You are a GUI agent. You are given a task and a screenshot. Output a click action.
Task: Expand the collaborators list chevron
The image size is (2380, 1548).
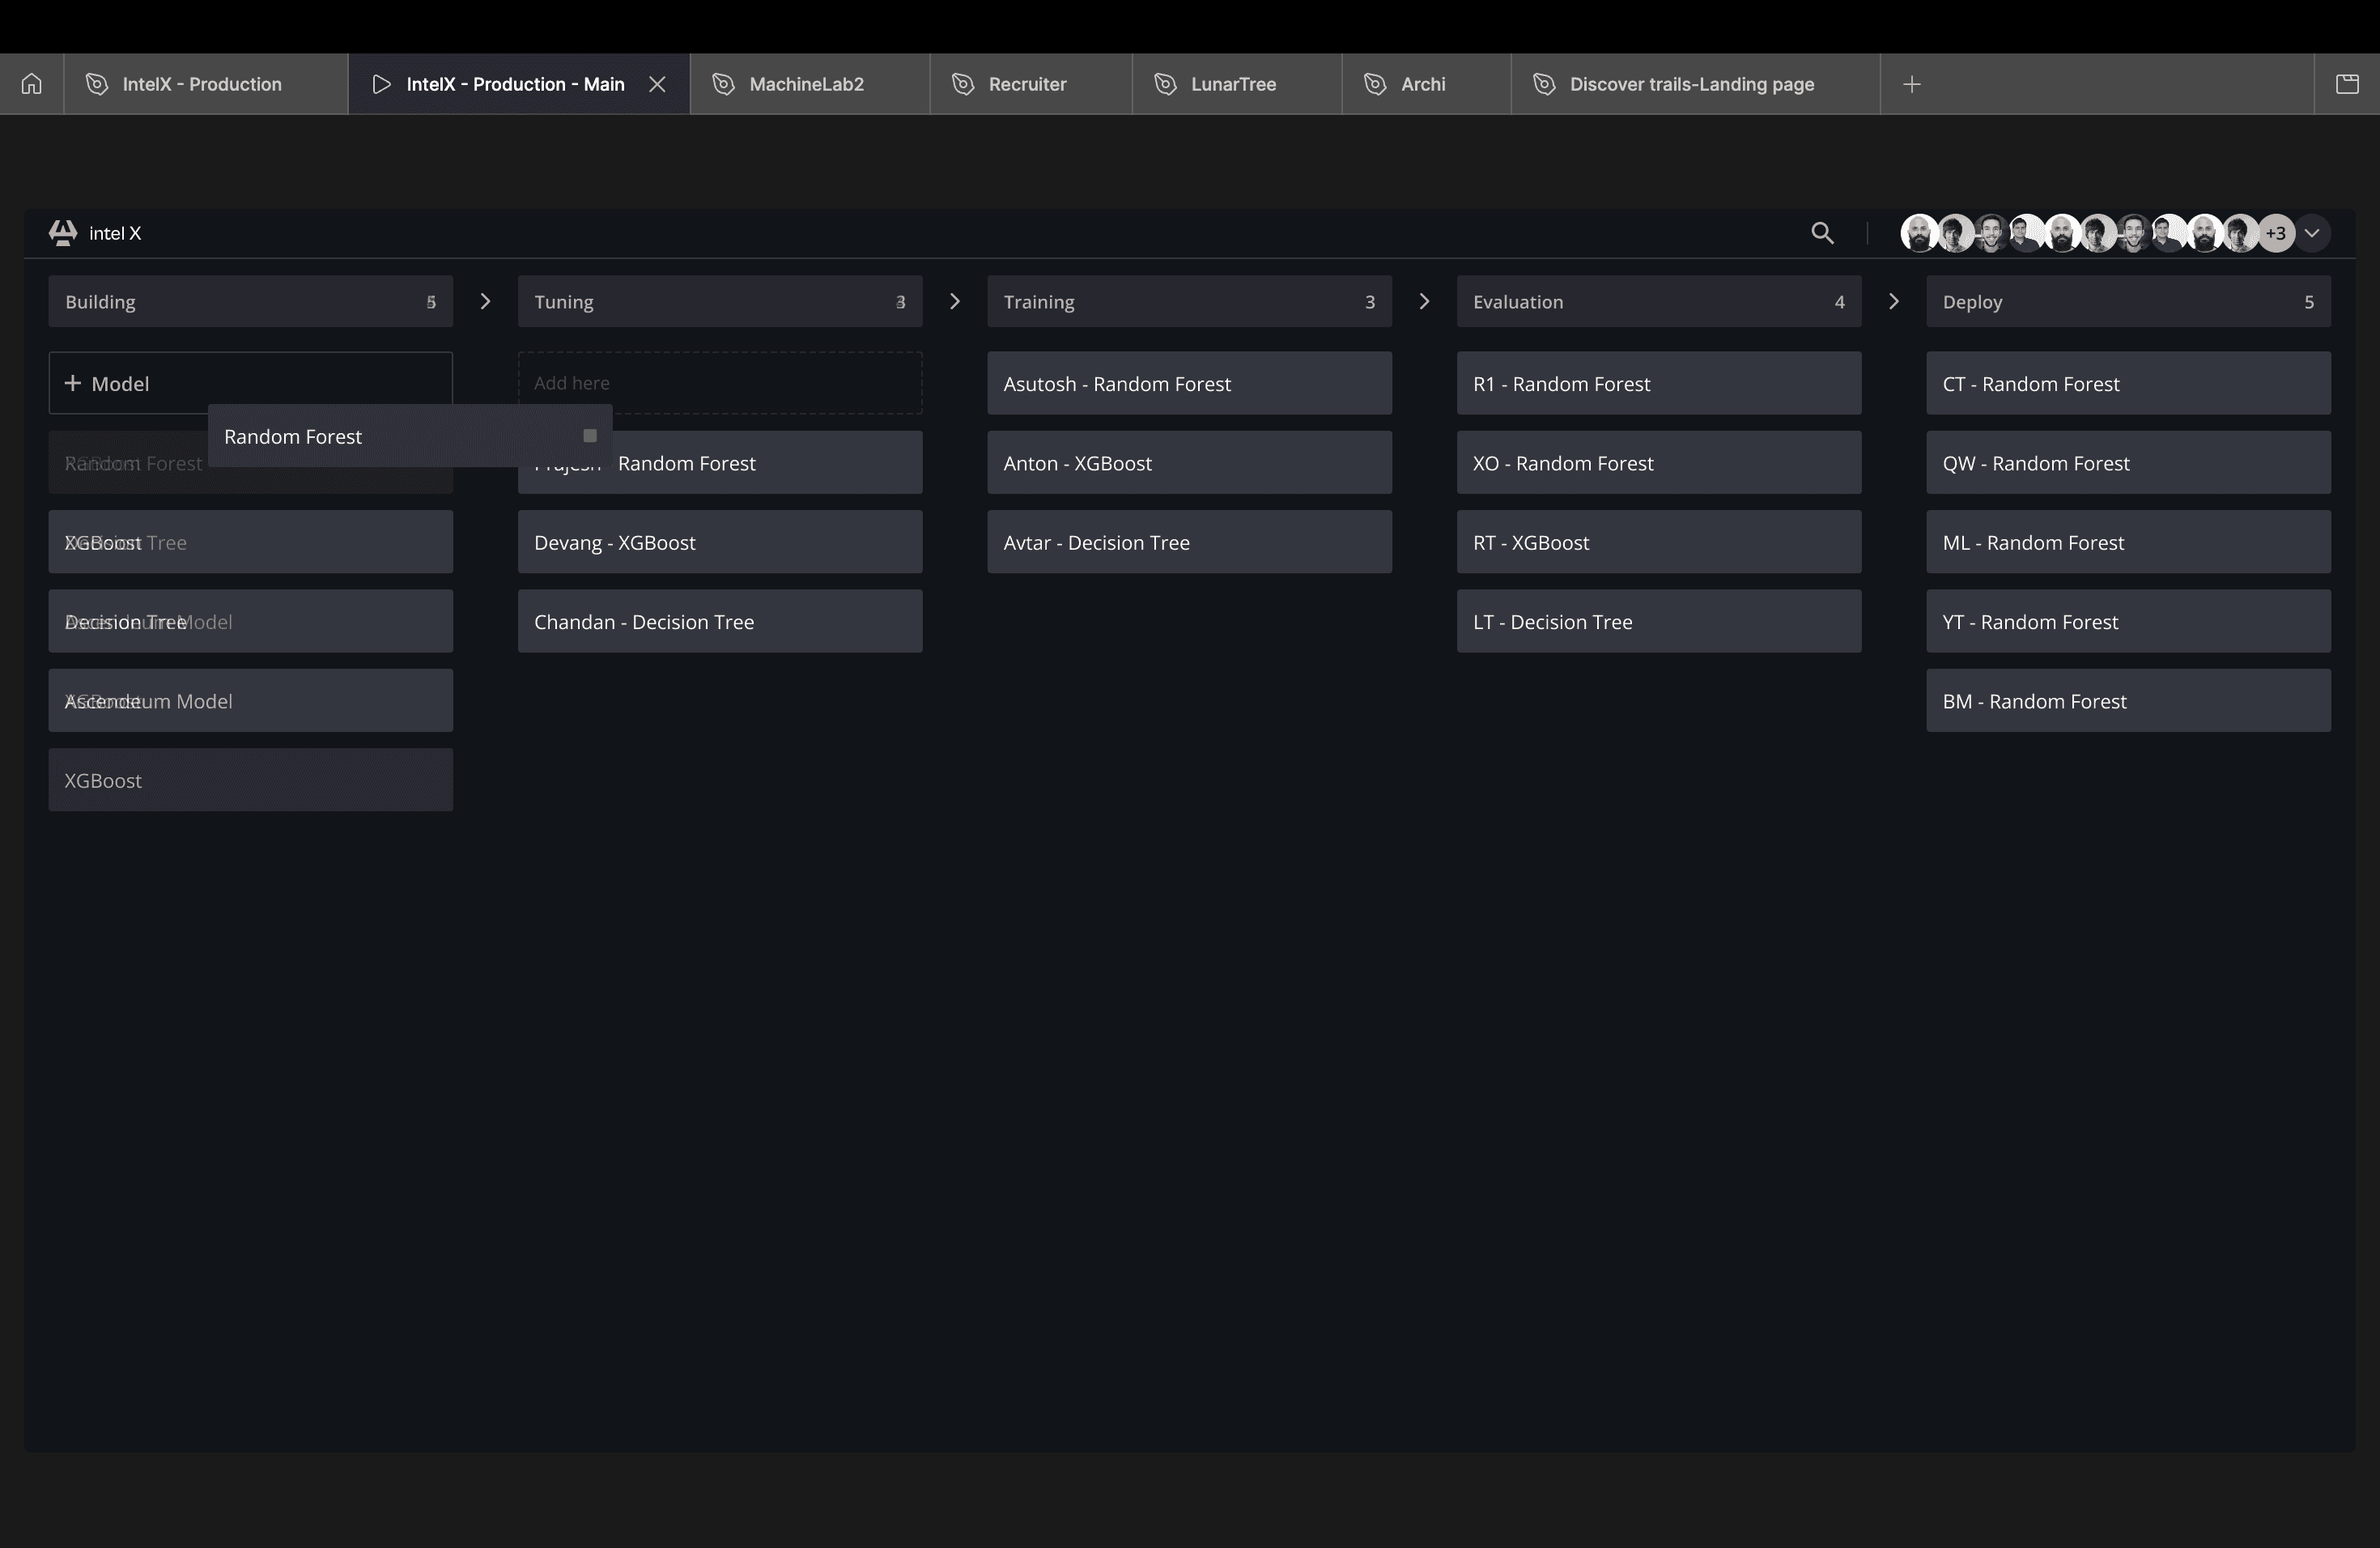[2312, 233]
